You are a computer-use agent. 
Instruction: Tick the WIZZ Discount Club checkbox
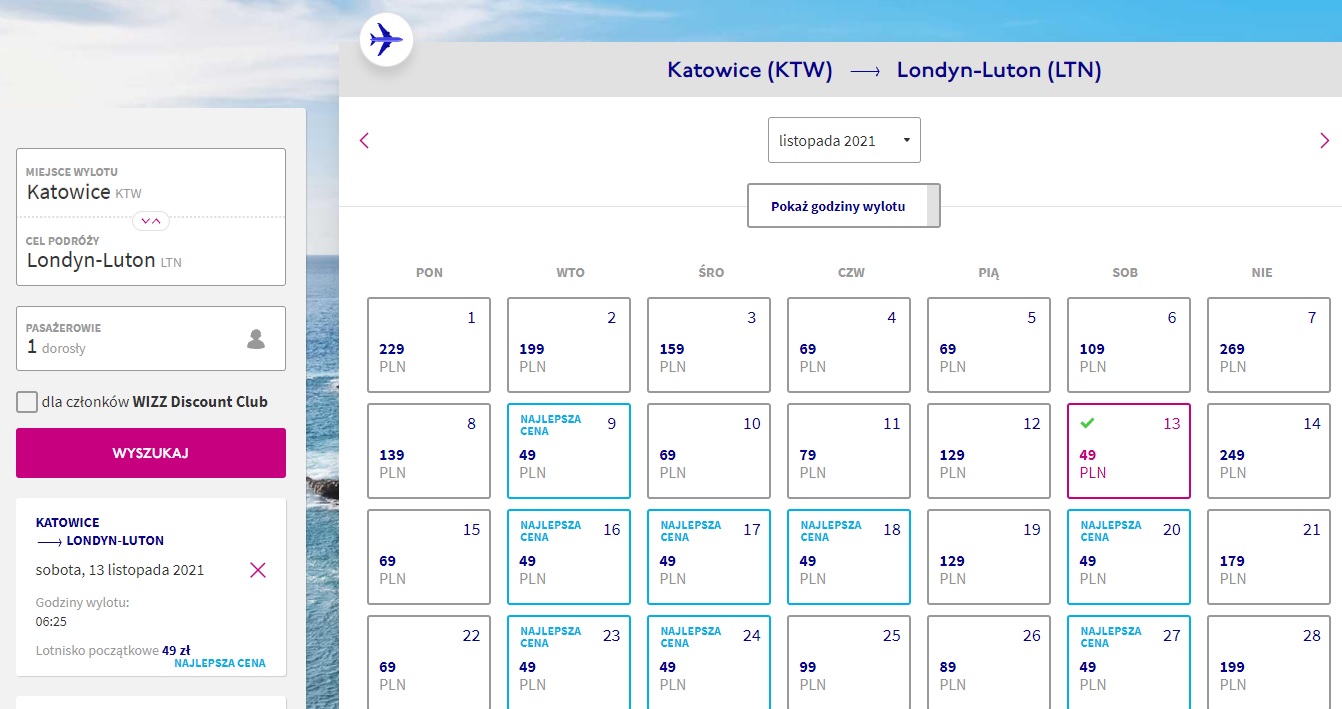(27, 402)
